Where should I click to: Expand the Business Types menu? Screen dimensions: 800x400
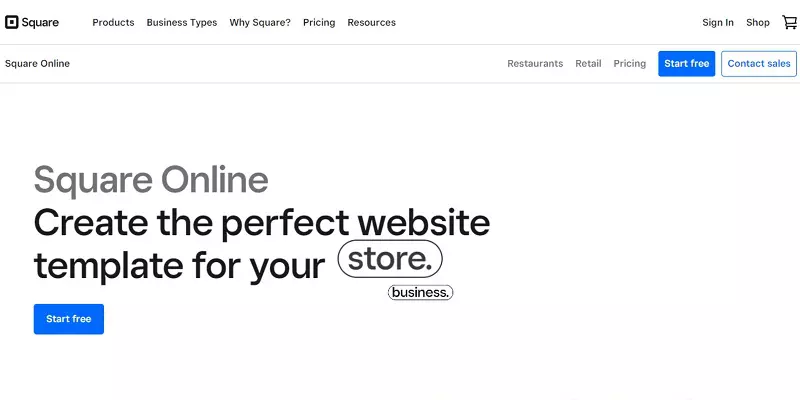tap(182, 22)
